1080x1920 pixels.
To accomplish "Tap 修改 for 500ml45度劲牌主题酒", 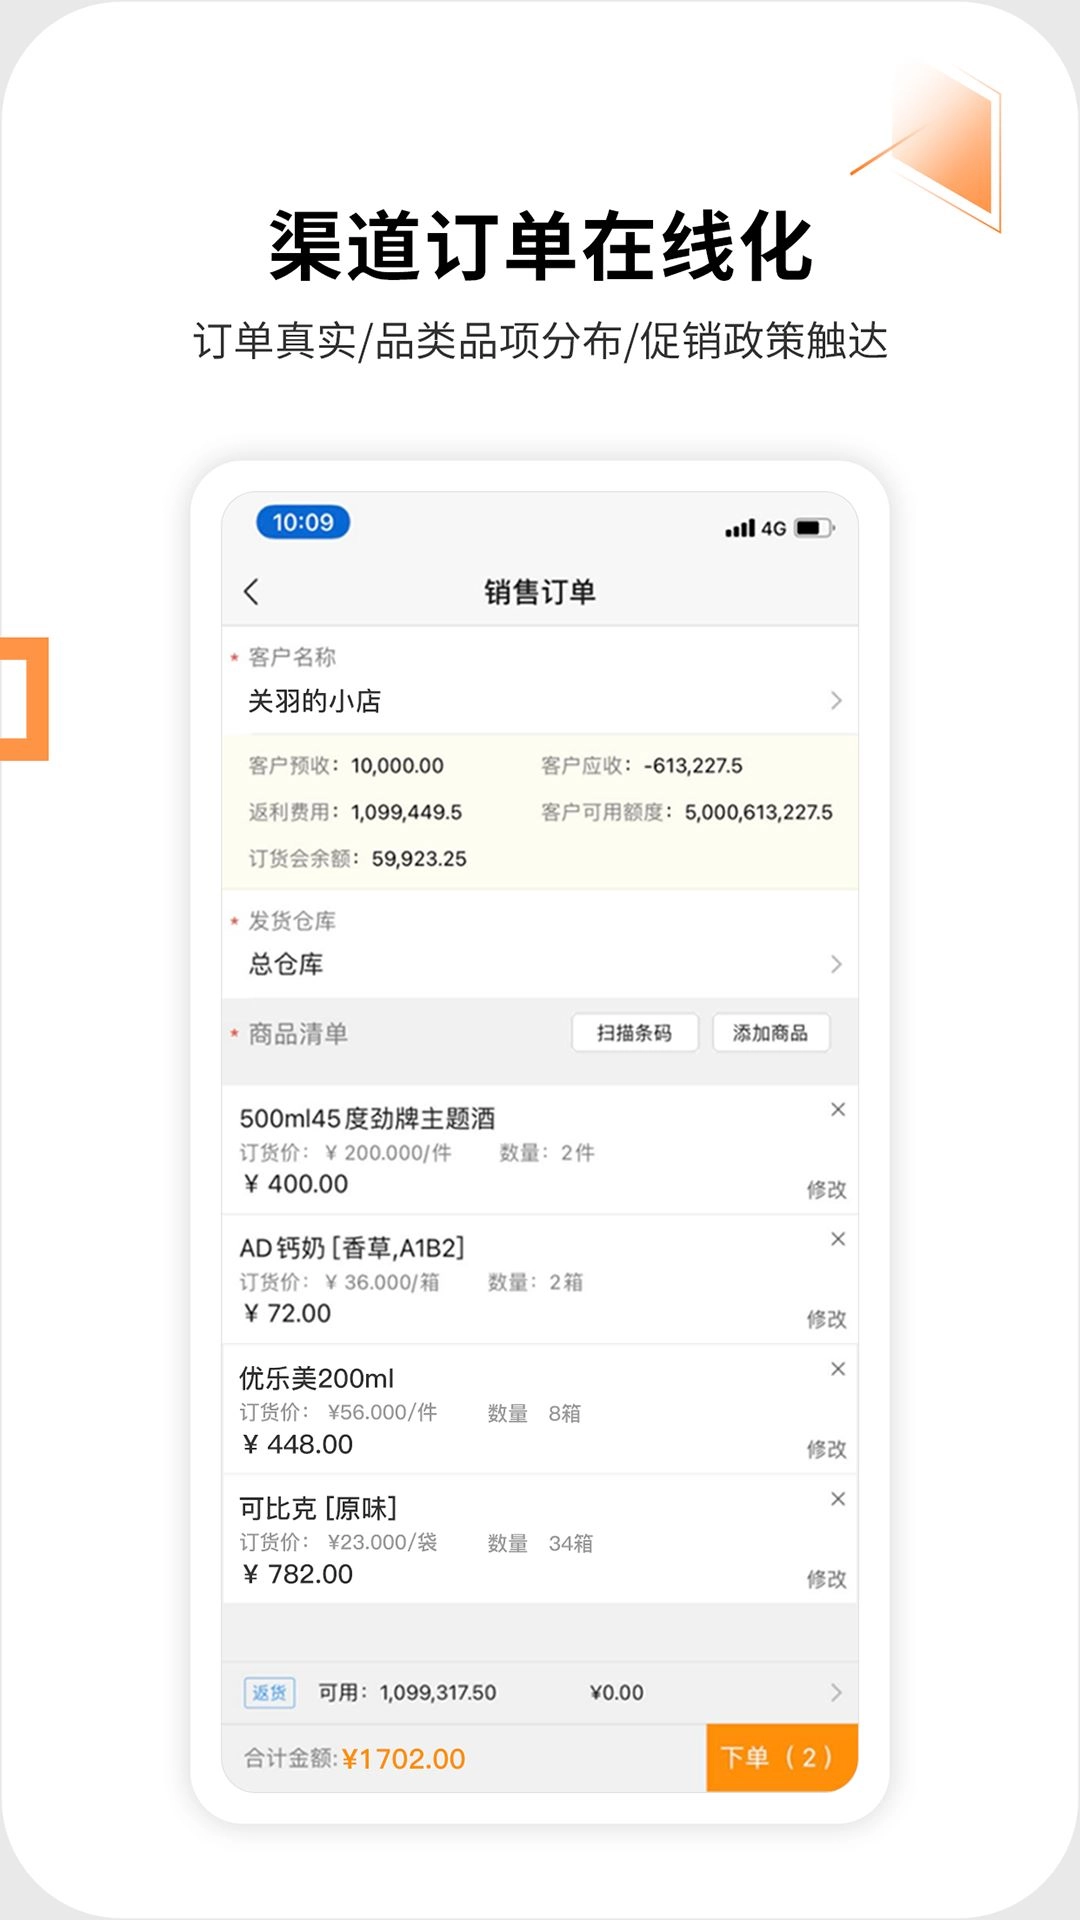I will coord(826,1190).
